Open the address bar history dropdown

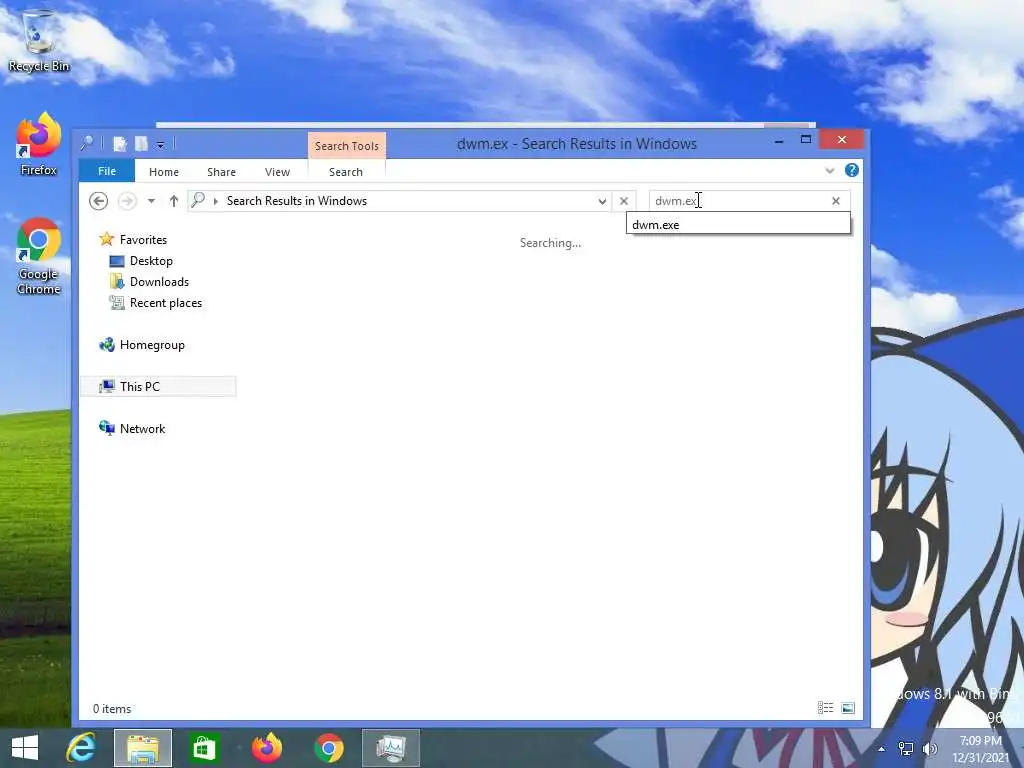(x=602, y=201)
